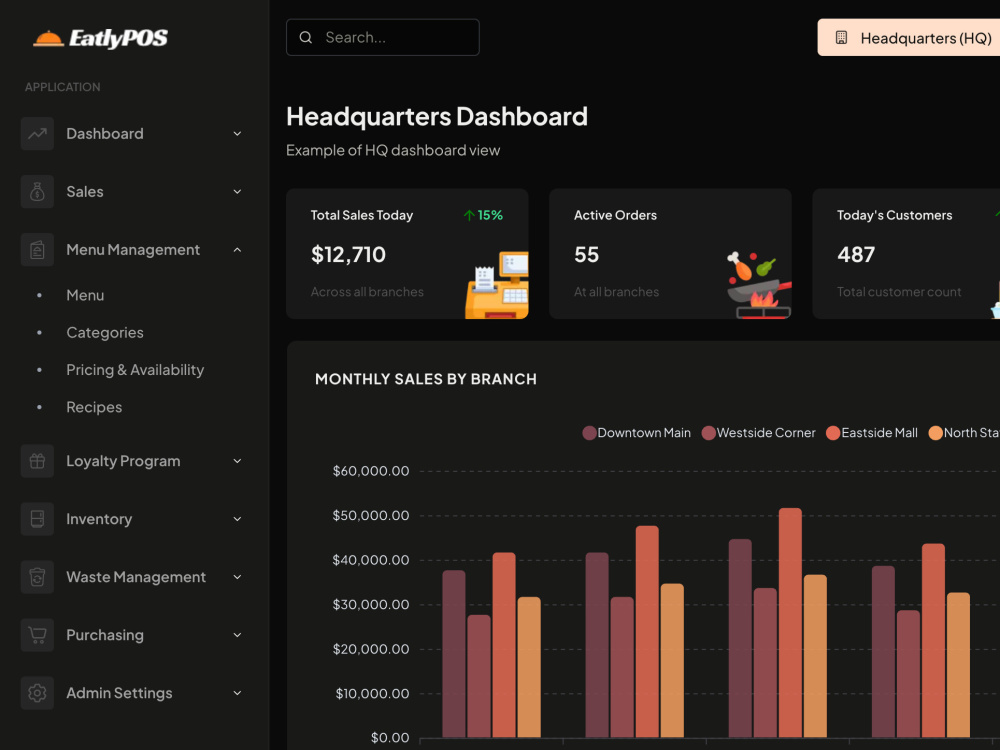Open the Headquarters (HQ) branch selector
This screenshot has width=1000, height=750.
pyautogui.click(x=909, y=38)
